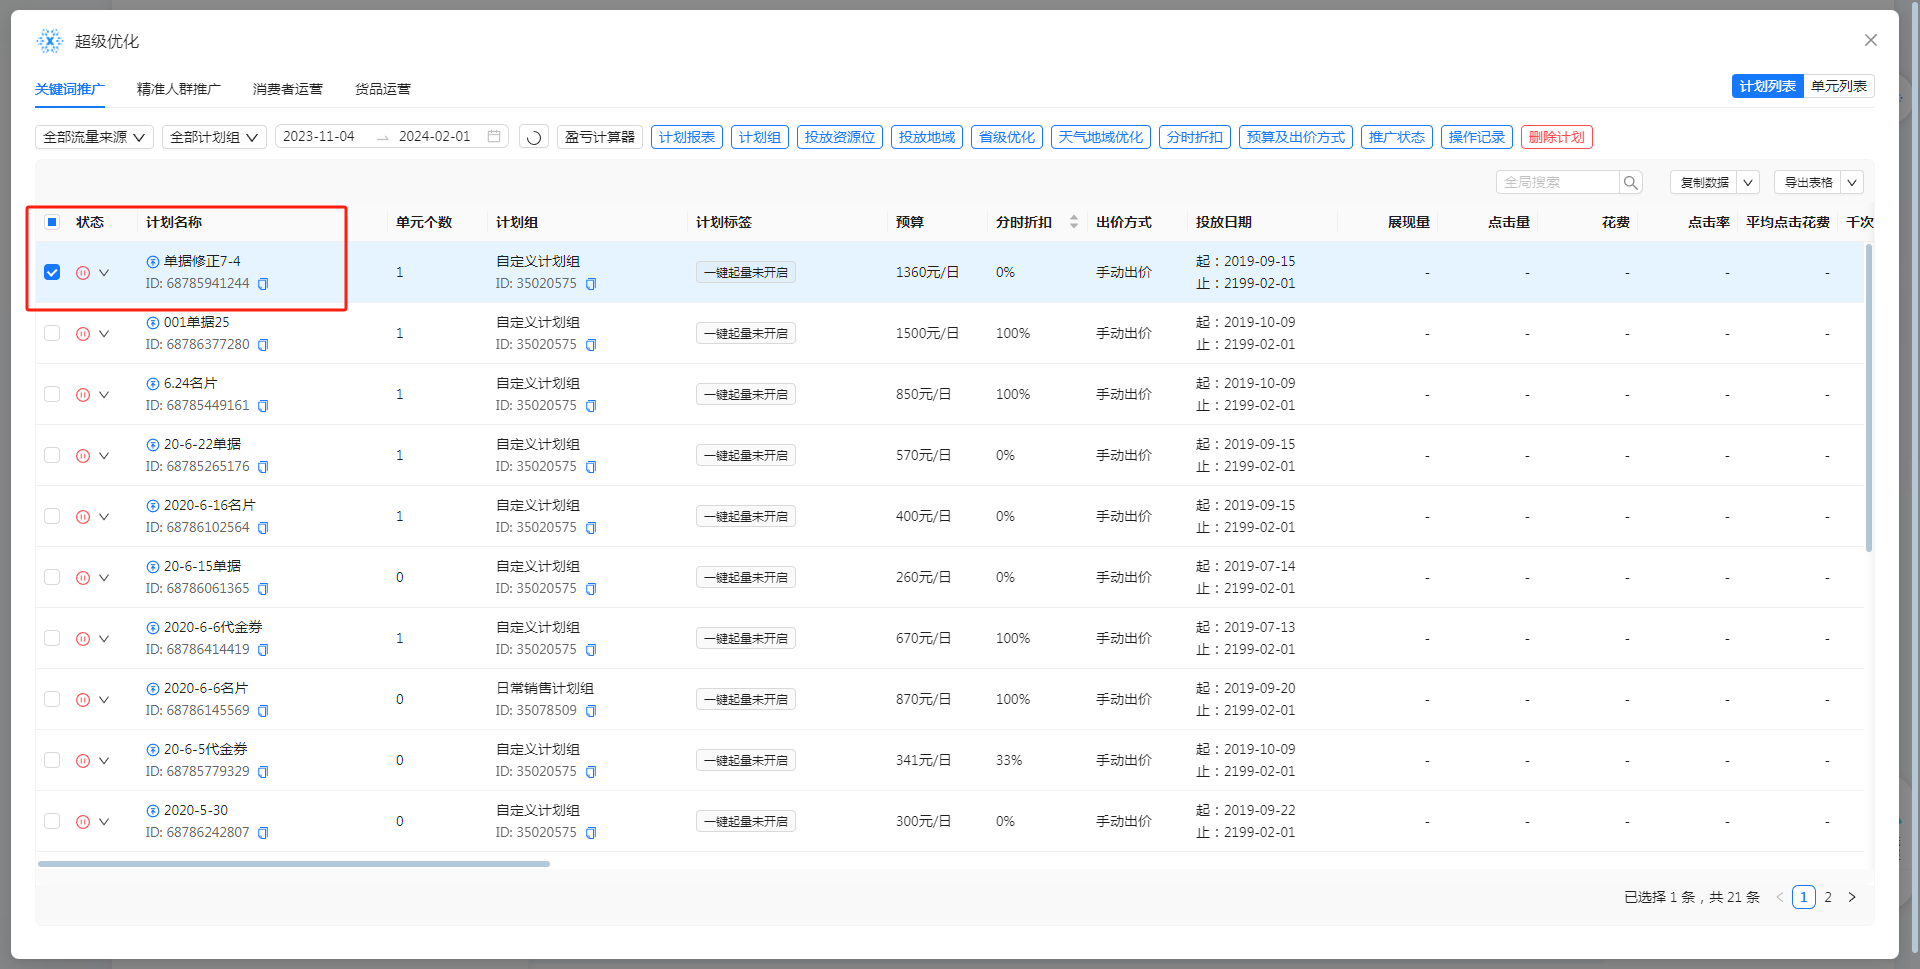This screenshot has width=1920, height=969.
Task: Switch to 精准人群推广 tab
Action: (x=179, y=89)
